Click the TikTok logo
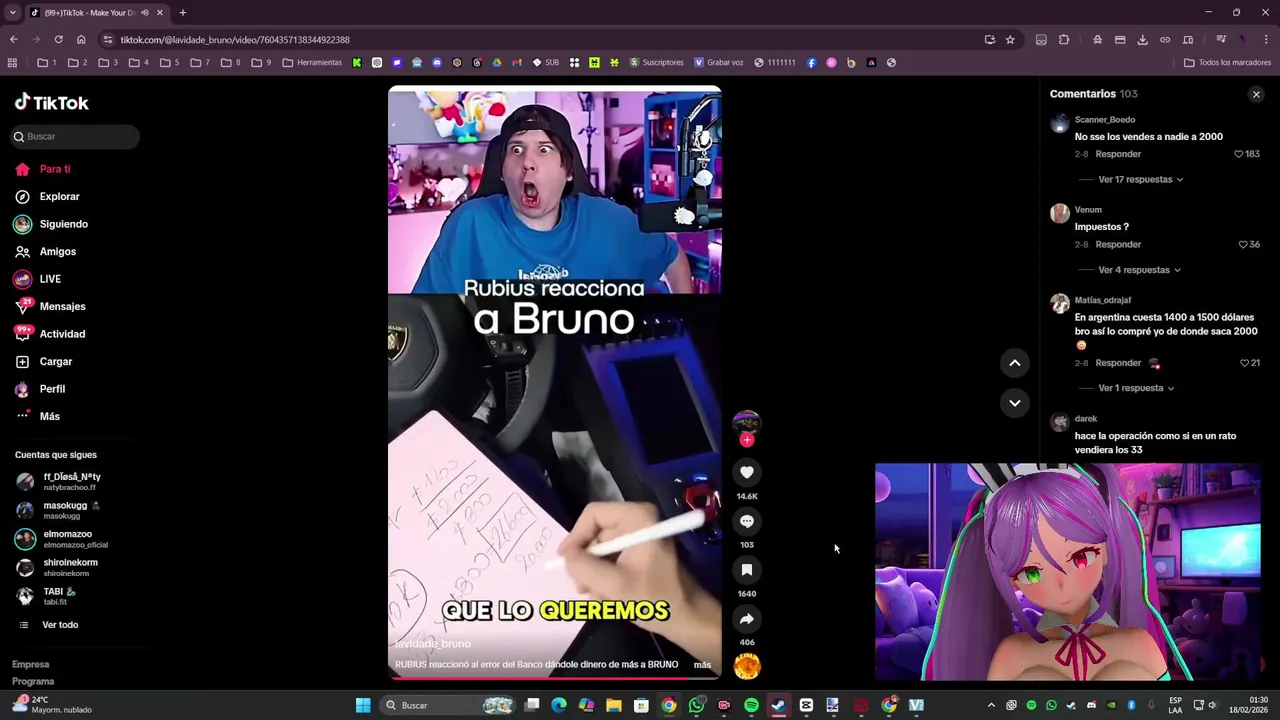Image resolution: width=1280 pixels, height=720 pixels. point(52,102)
